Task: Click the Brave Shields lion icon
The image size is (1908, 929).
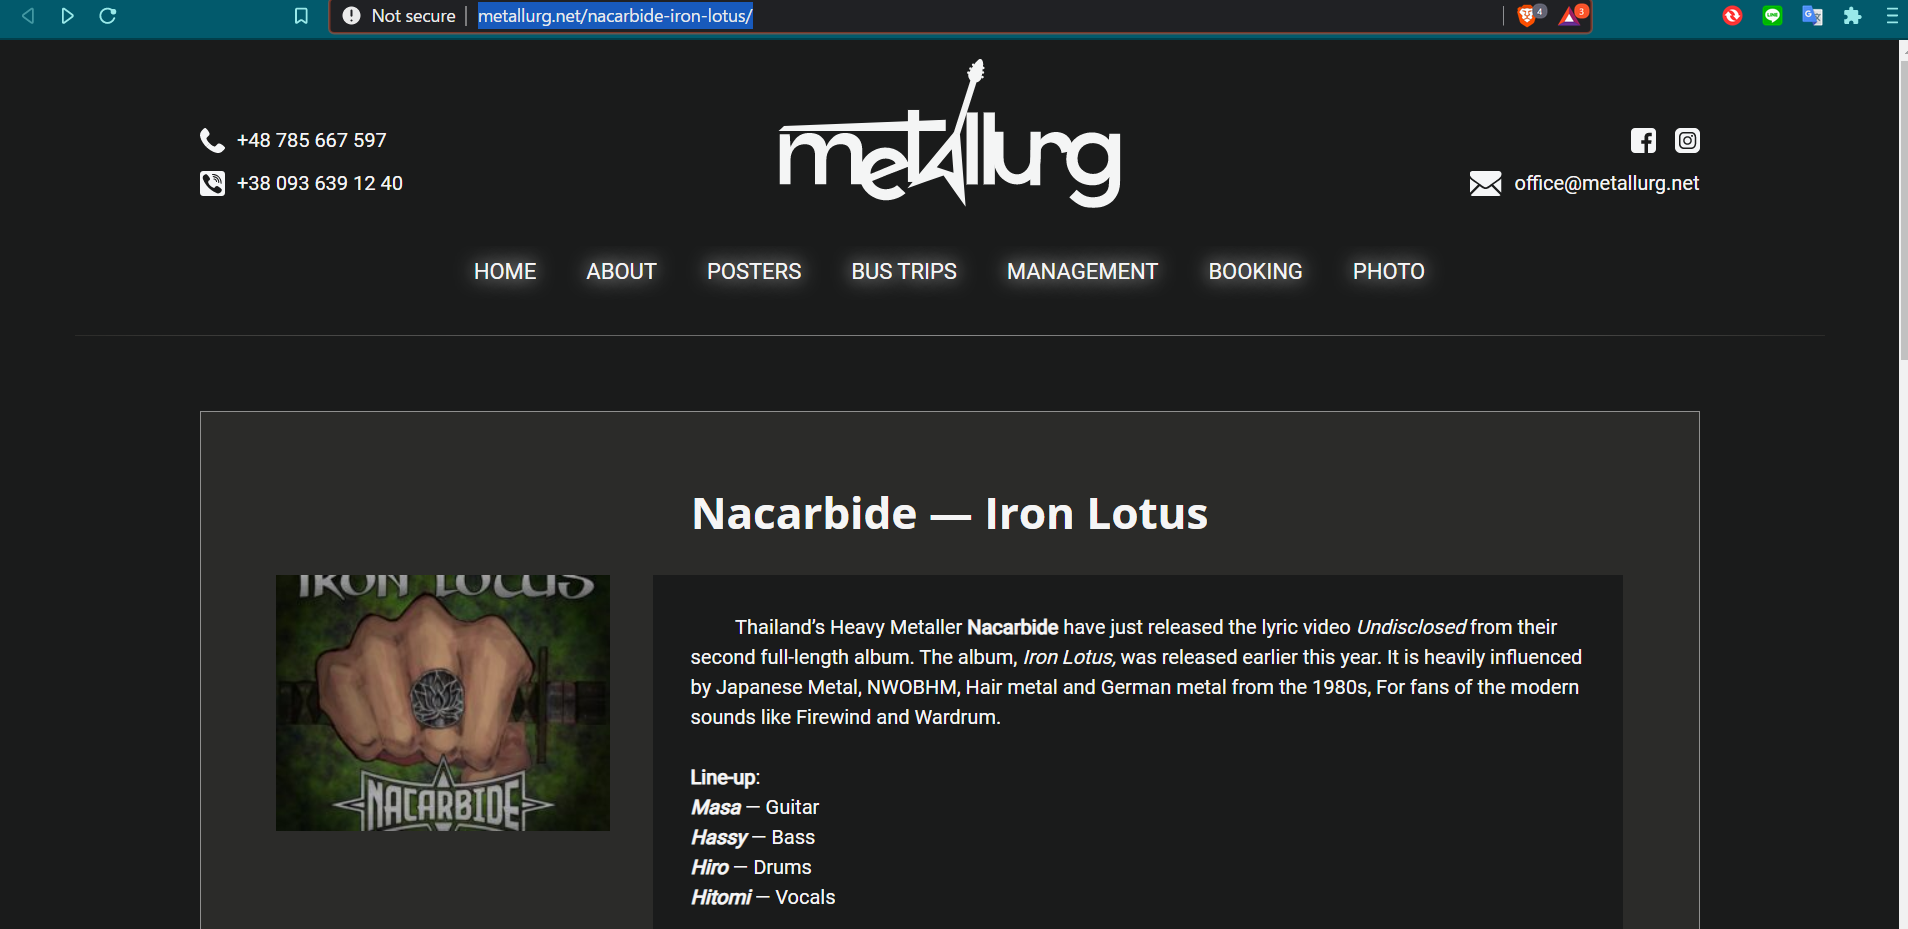Action: coord(1527,16)
